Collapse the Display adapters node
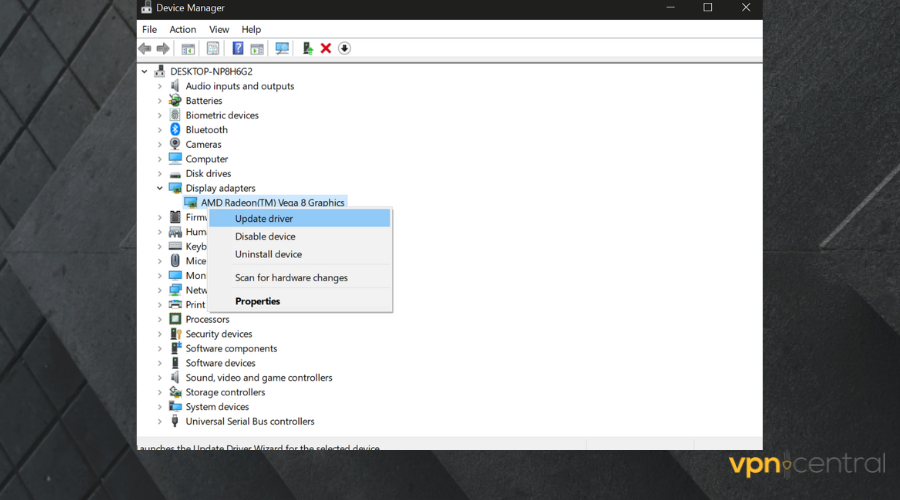 (160, 188)
